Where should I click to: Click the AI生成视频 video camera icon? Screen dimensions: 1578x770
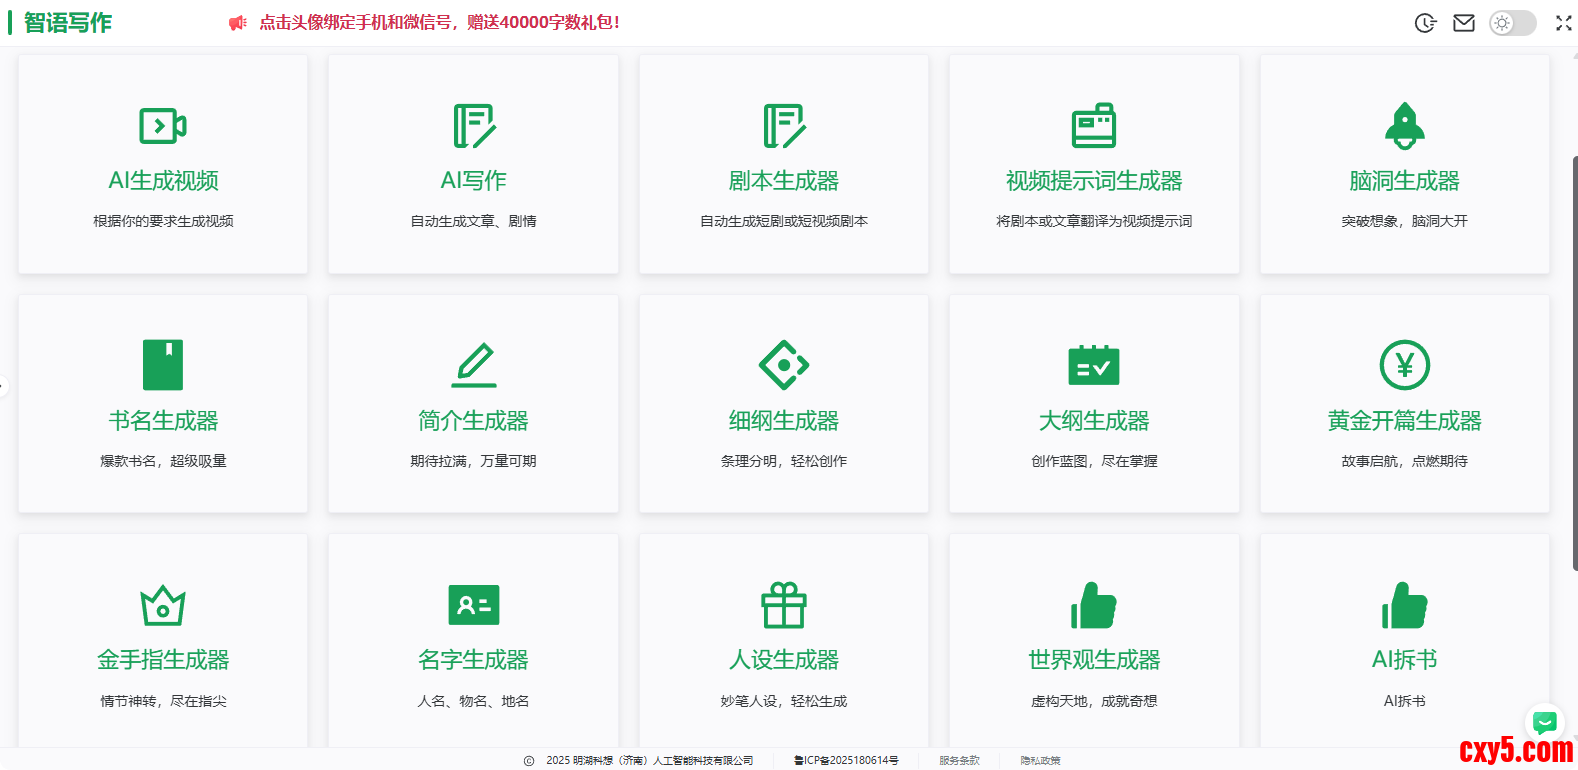pos(163,126)
